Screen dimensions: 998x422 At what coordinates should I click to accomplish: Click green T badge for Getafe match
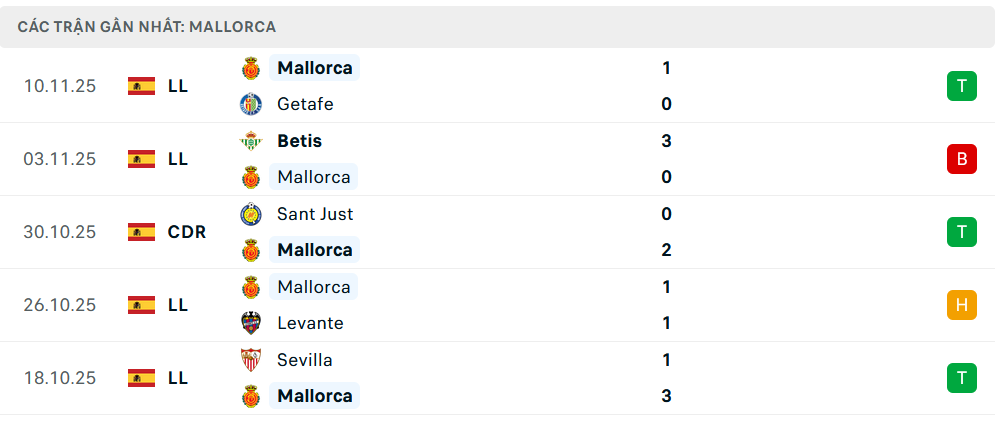click(961, 86)
